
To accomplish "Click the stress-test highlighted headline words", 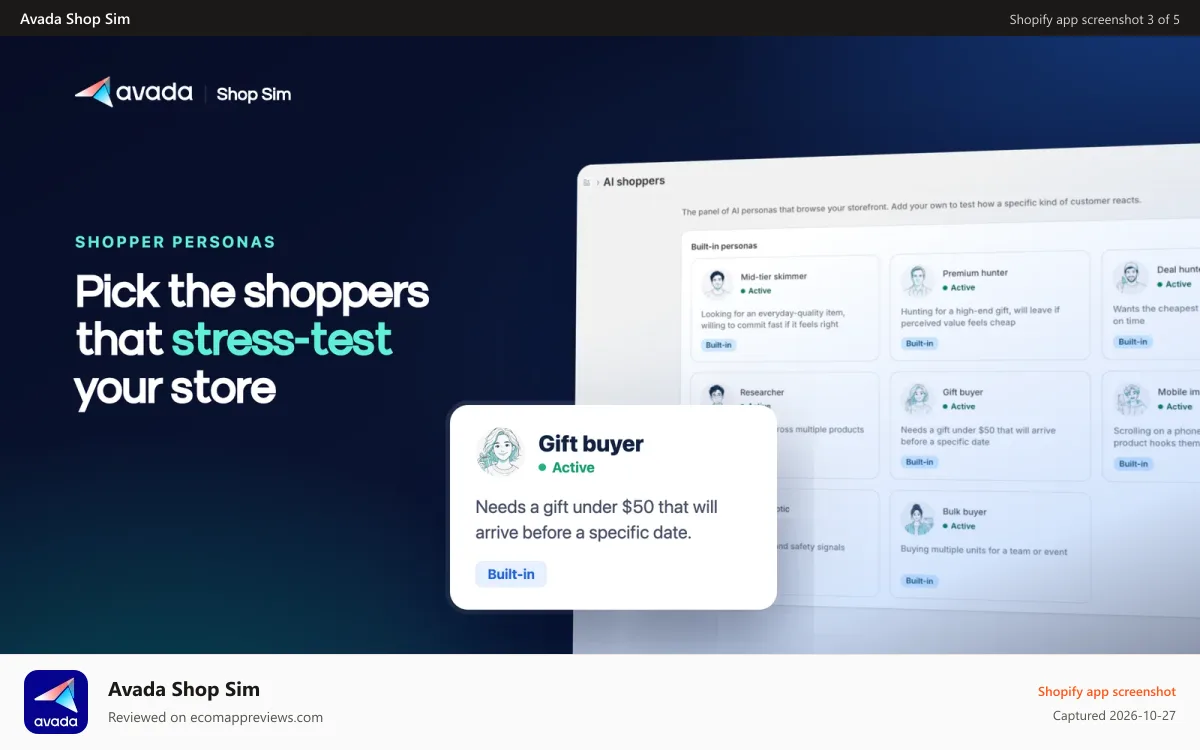I will (282, 340).
